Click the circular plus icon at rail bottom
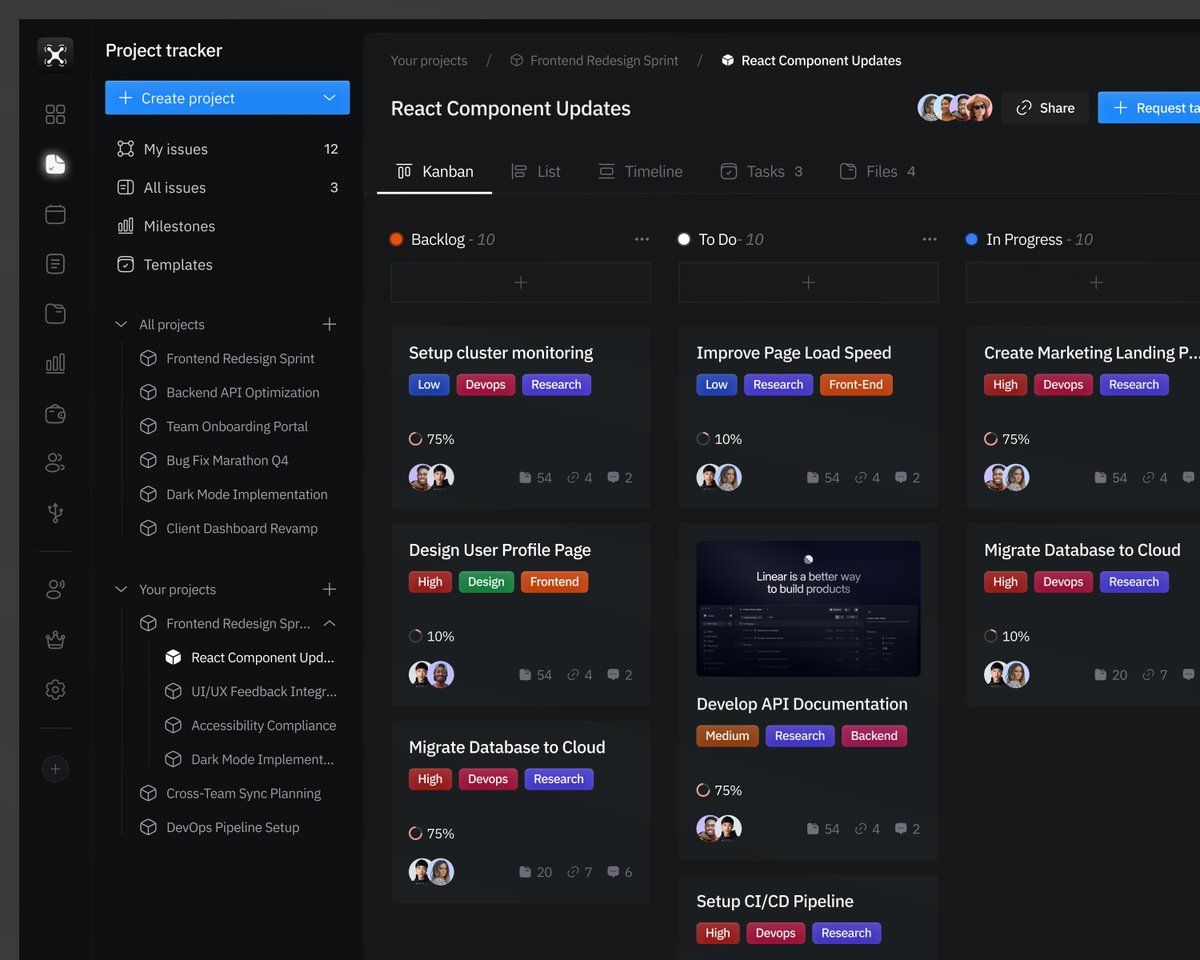This screenshot has height=960, width=1200. [55, 769]
